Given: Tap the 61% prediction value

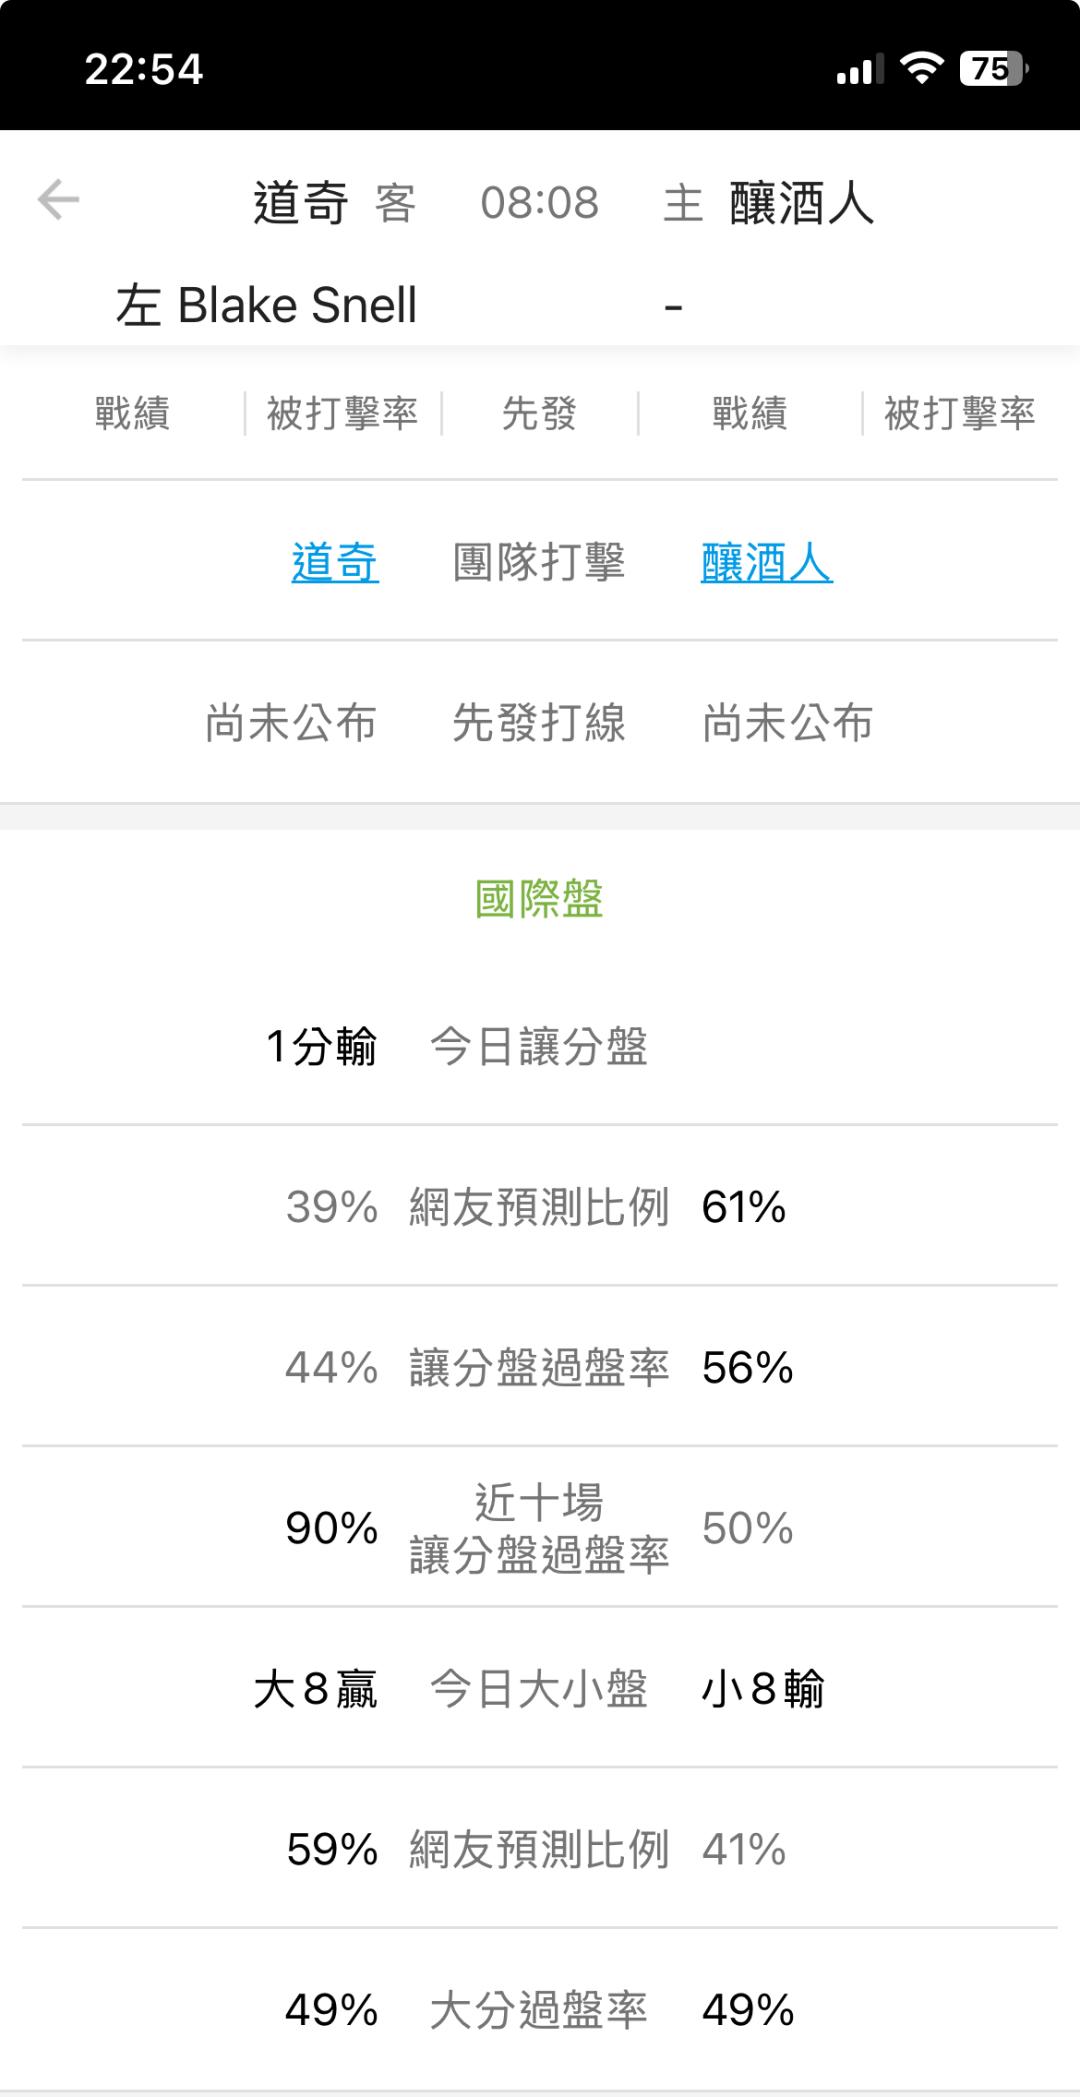Looking at the screenshot, I should pos(744,1207).
